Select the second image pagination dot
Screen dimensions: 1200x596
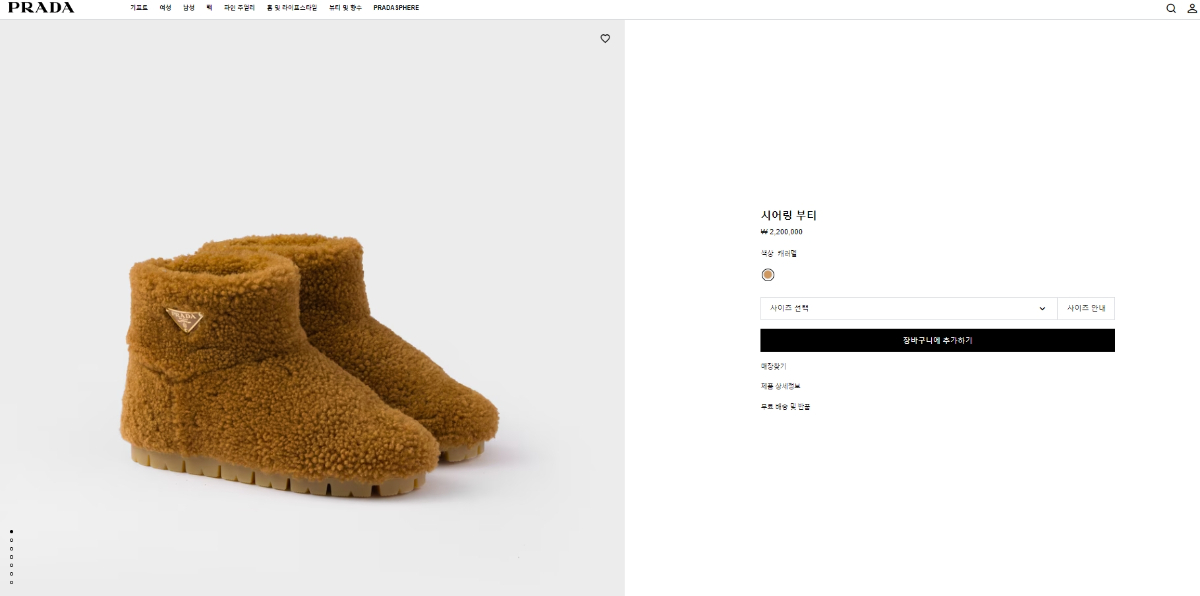pos(11,540)
